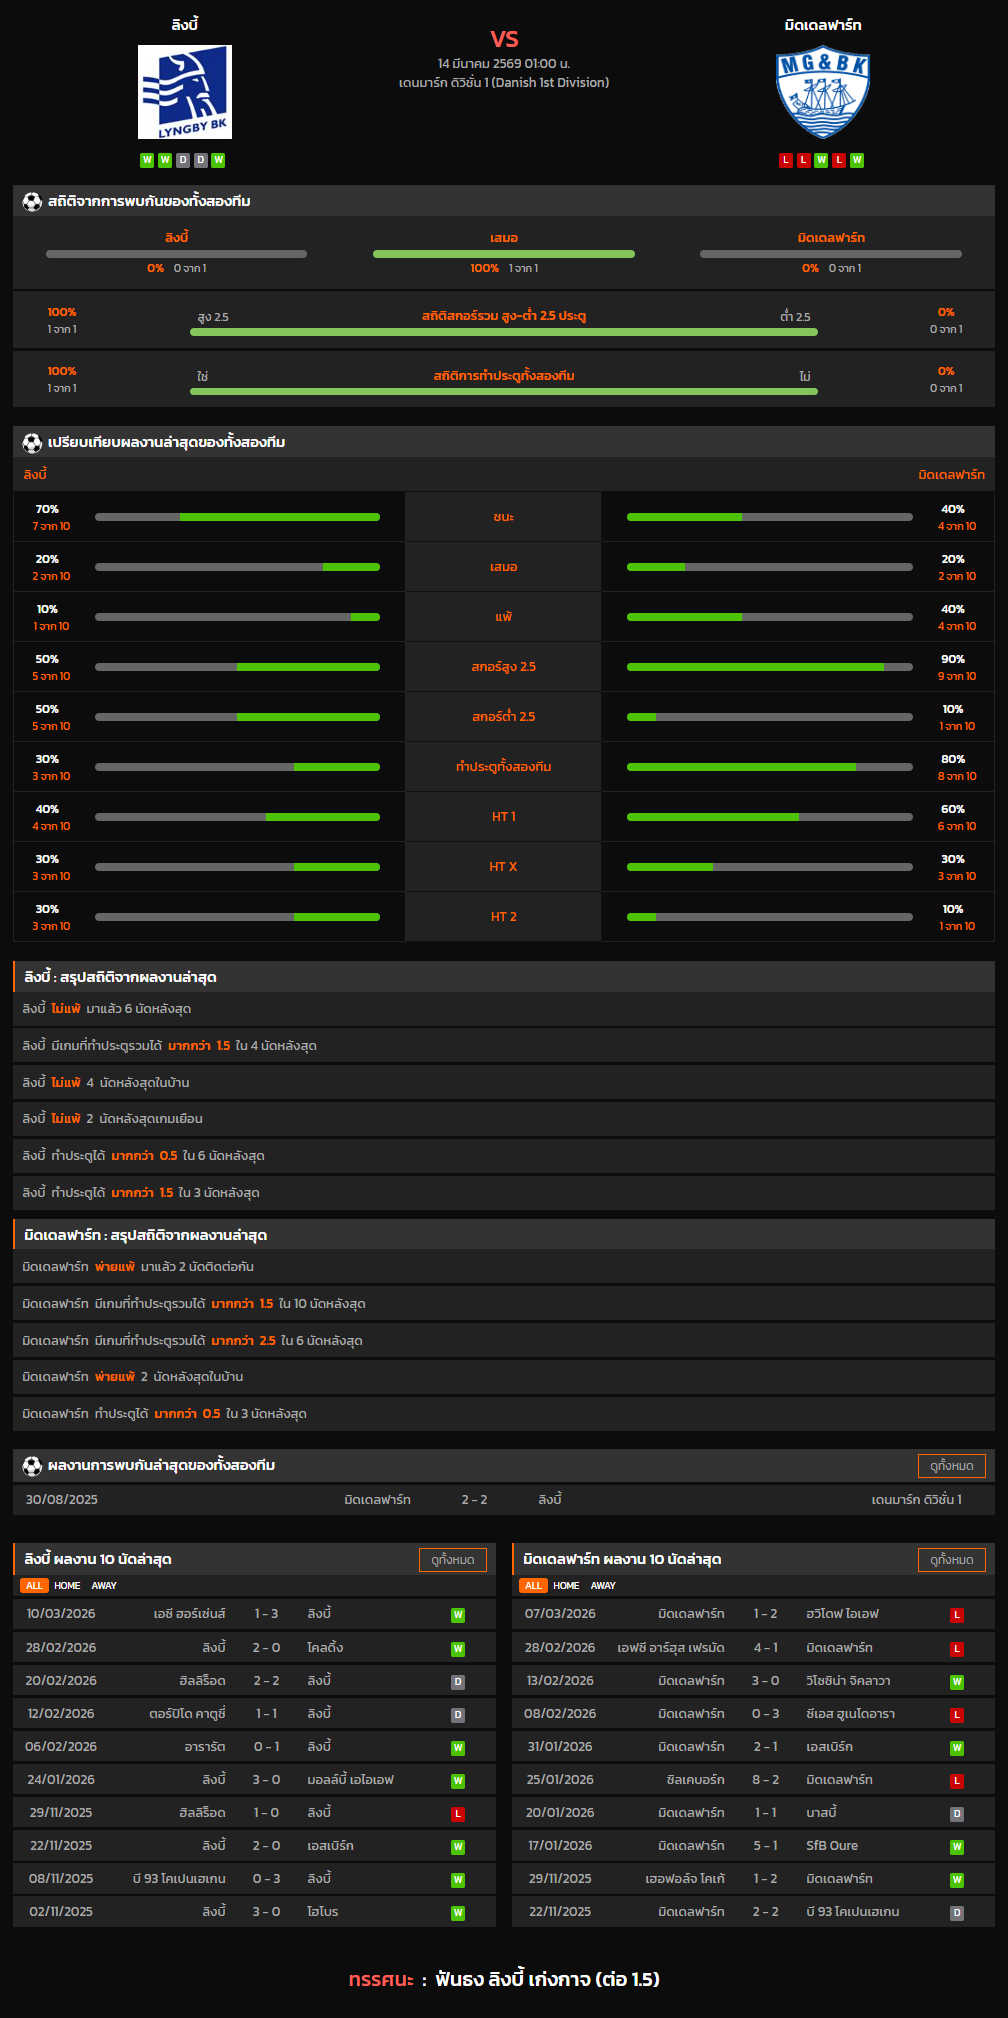1008x2018 pixels.
Task: Select HOME filter in Middelfart results
Action: pyautogui.click(x=566, y=1586)
